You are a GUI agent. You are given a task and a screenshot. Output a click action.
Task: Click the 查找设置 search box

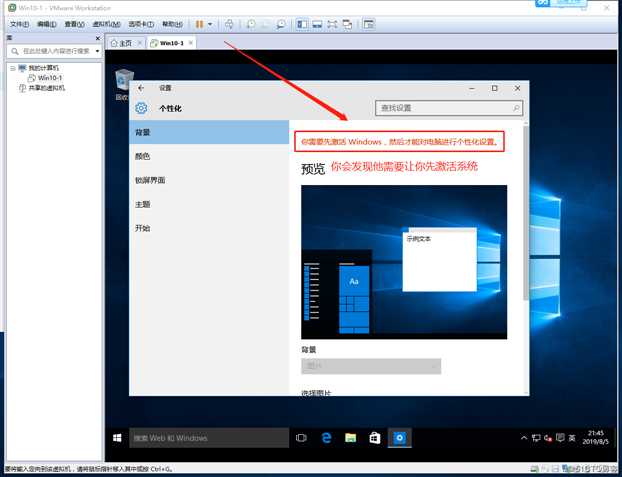click(449, 108)
